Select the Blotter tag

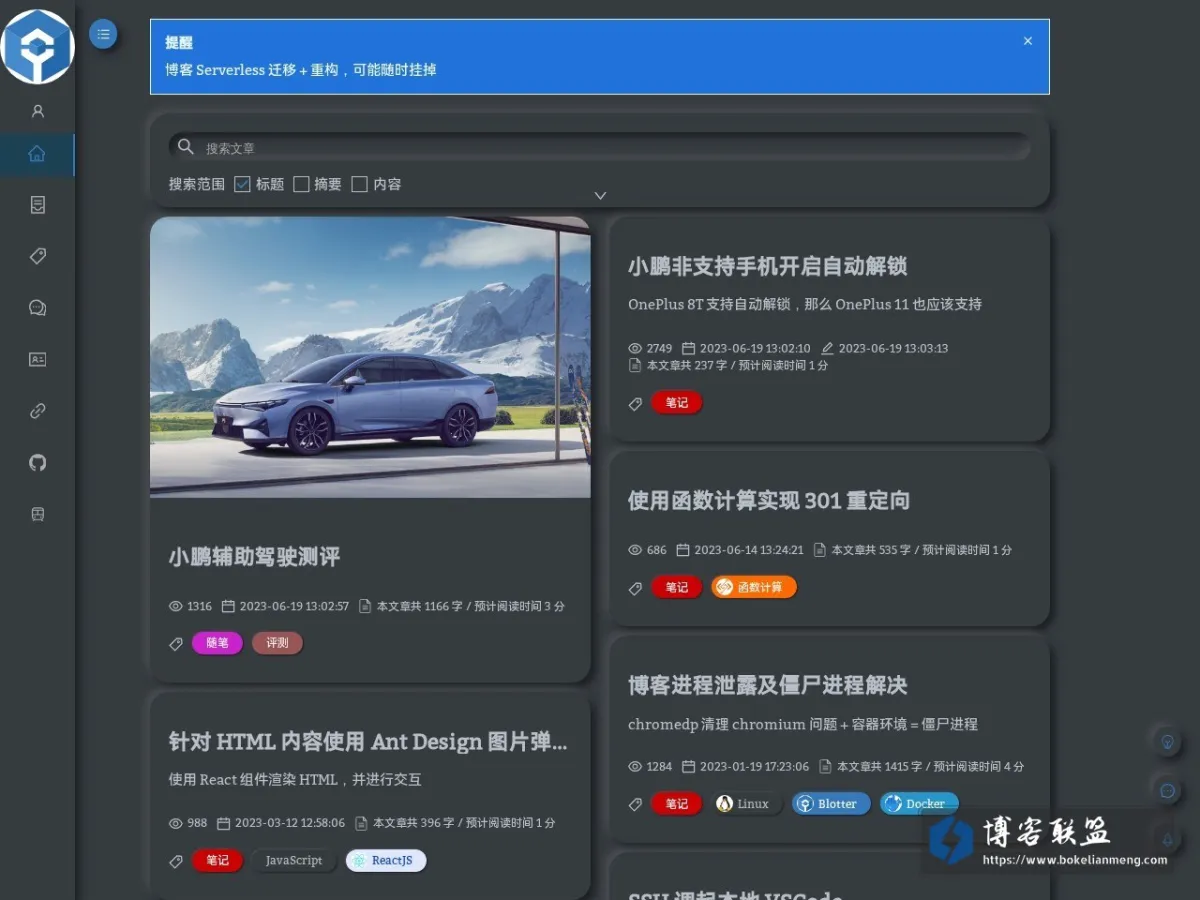click(831, 804)
